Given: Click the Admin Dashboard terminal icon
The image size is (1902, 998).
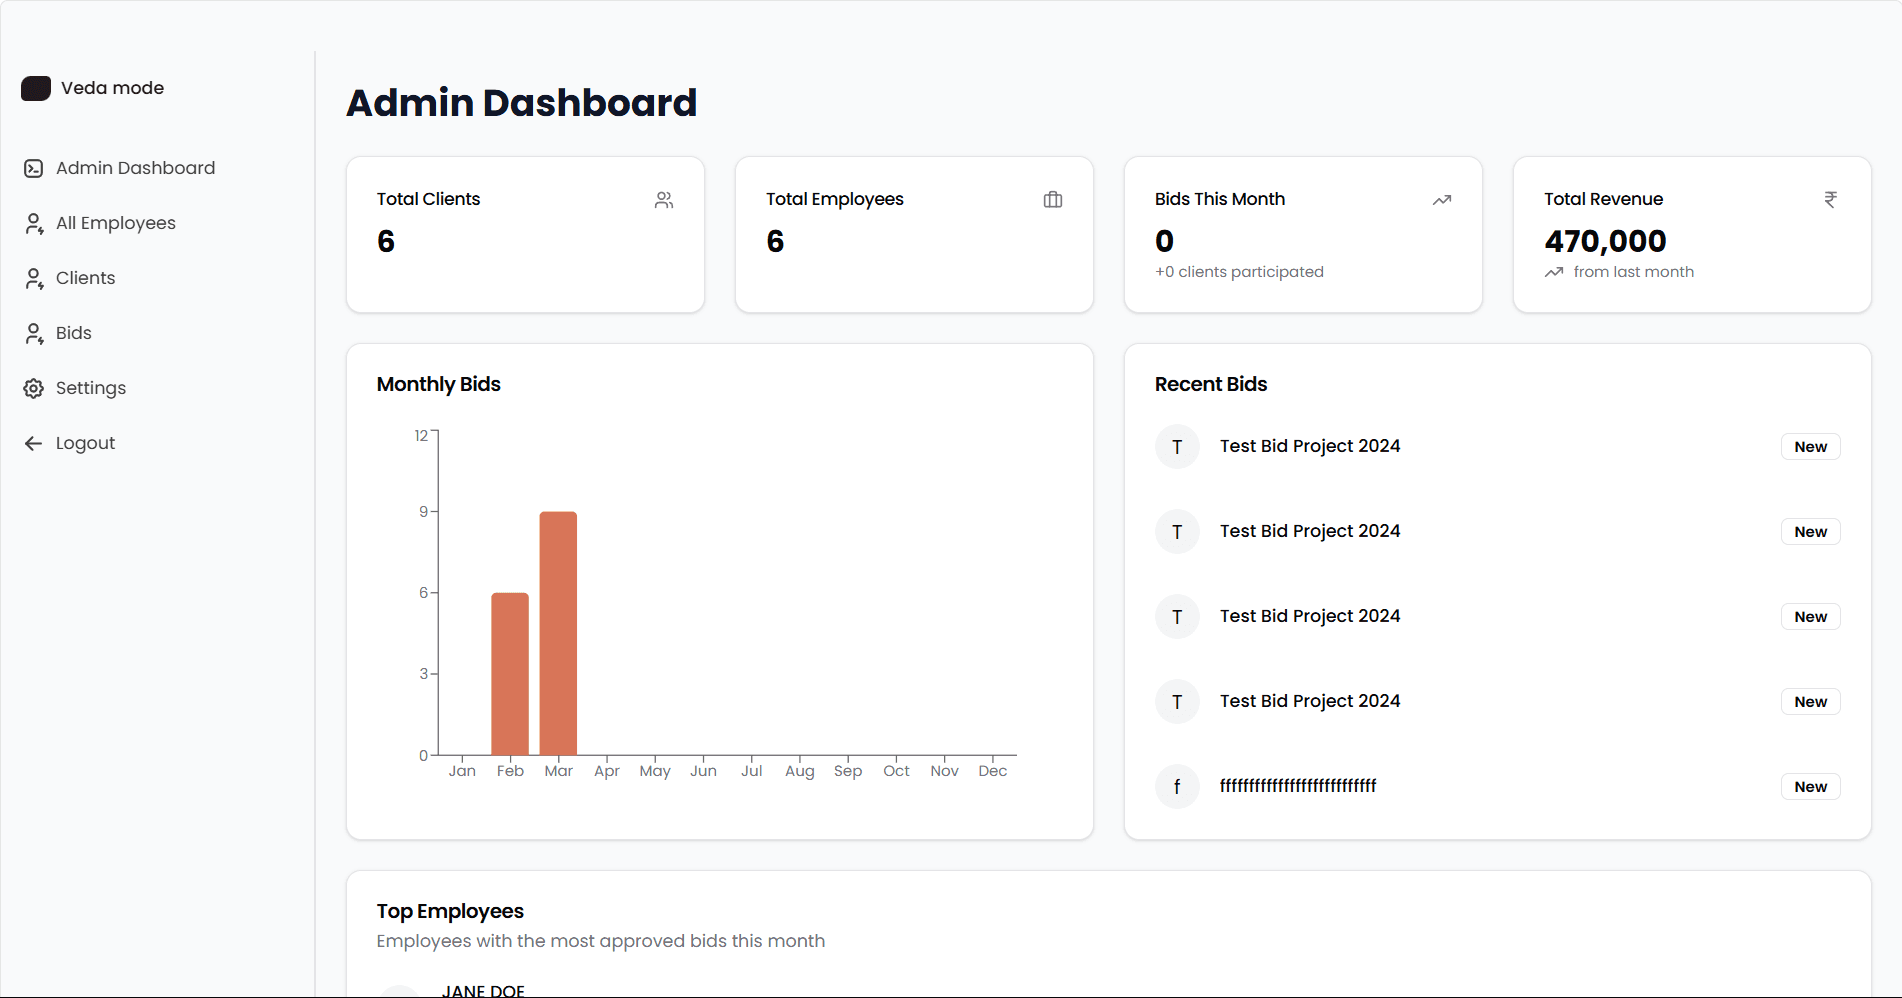Looking at the screenshot, I should 34,168.
